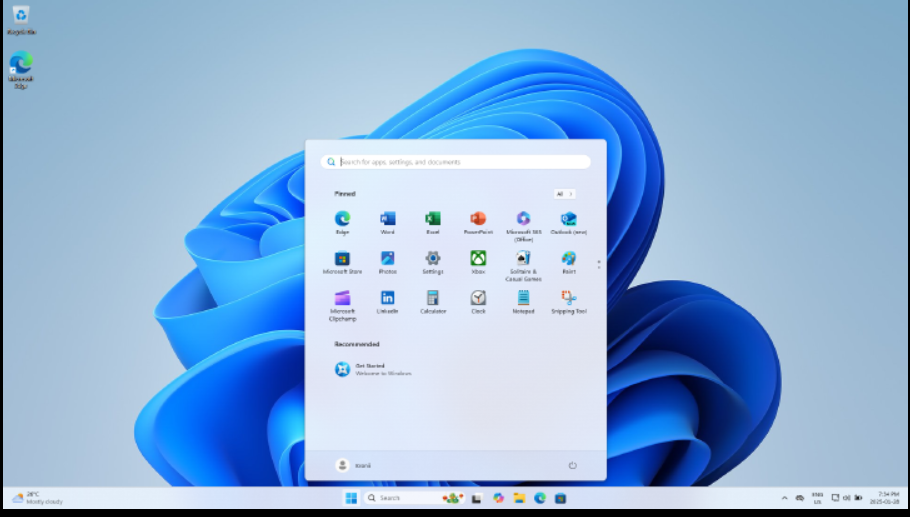Image resolution: width=910 pixels, height=517 pixels.
Task: Show hidden system tray icons chevron
Action: (785, 498)
